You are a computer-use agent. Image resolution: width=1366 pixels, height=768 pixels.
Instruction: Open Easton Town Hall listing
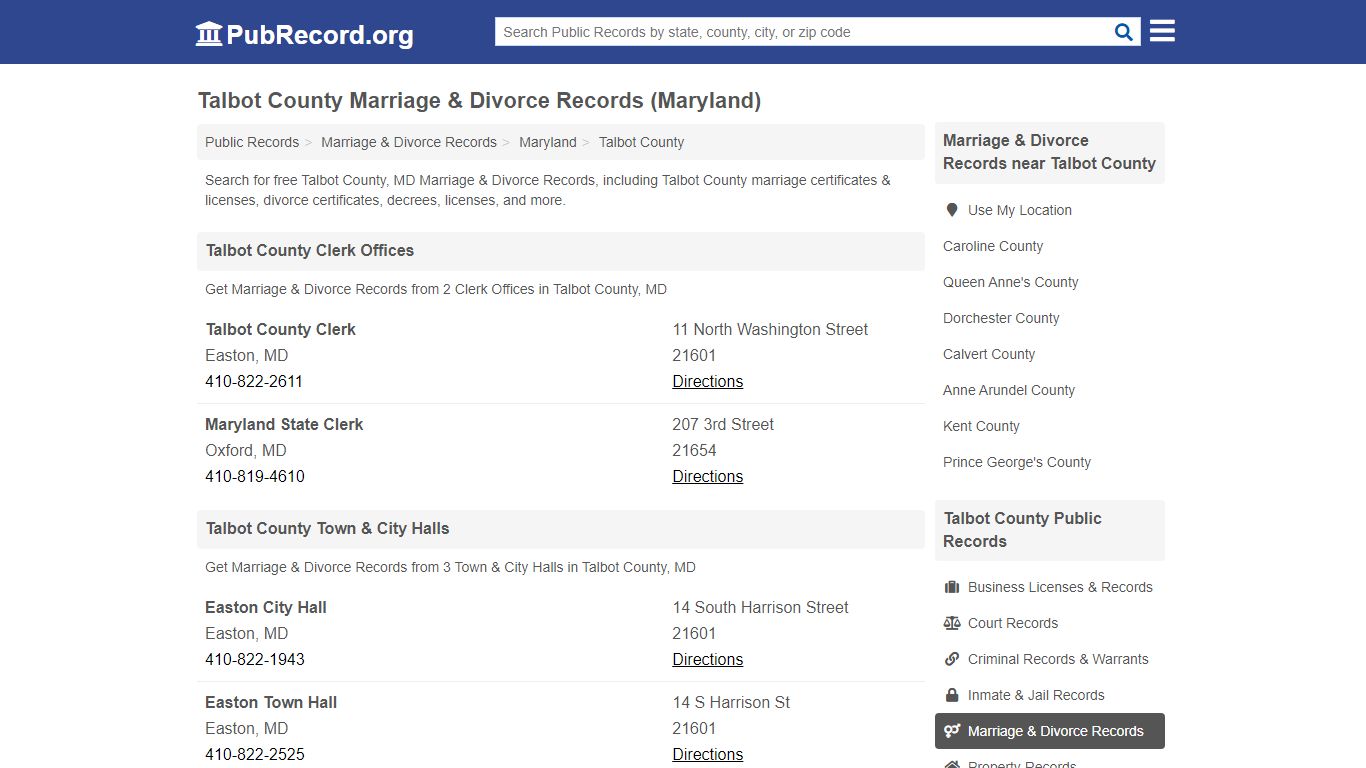(271, 702)
